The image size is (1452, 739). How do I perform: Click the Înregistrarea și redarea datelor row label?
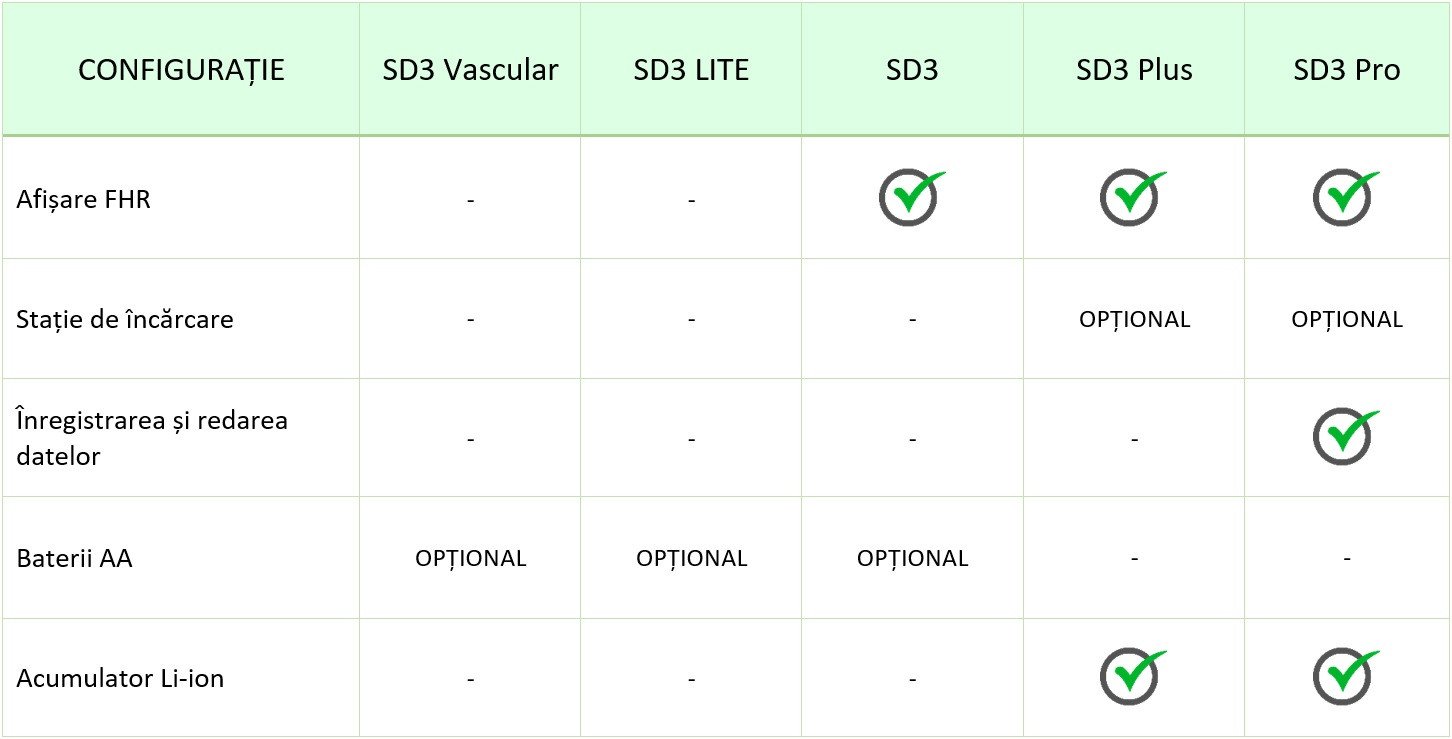(152, 438)
